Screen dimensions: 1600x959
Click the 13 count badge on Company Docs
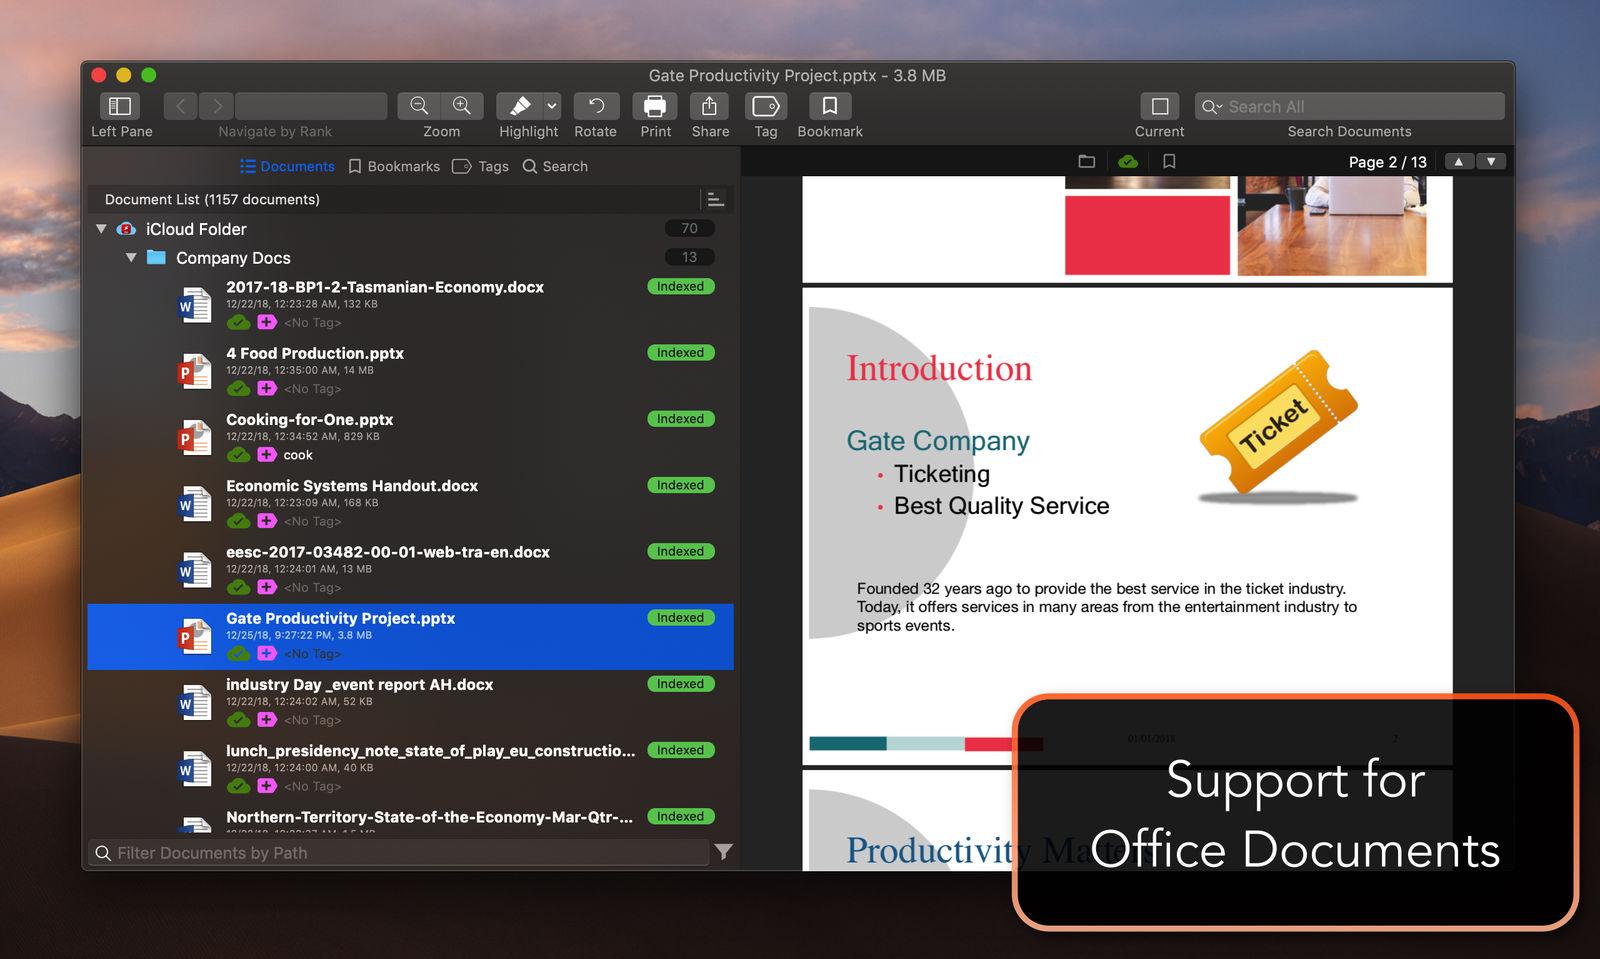689,257
